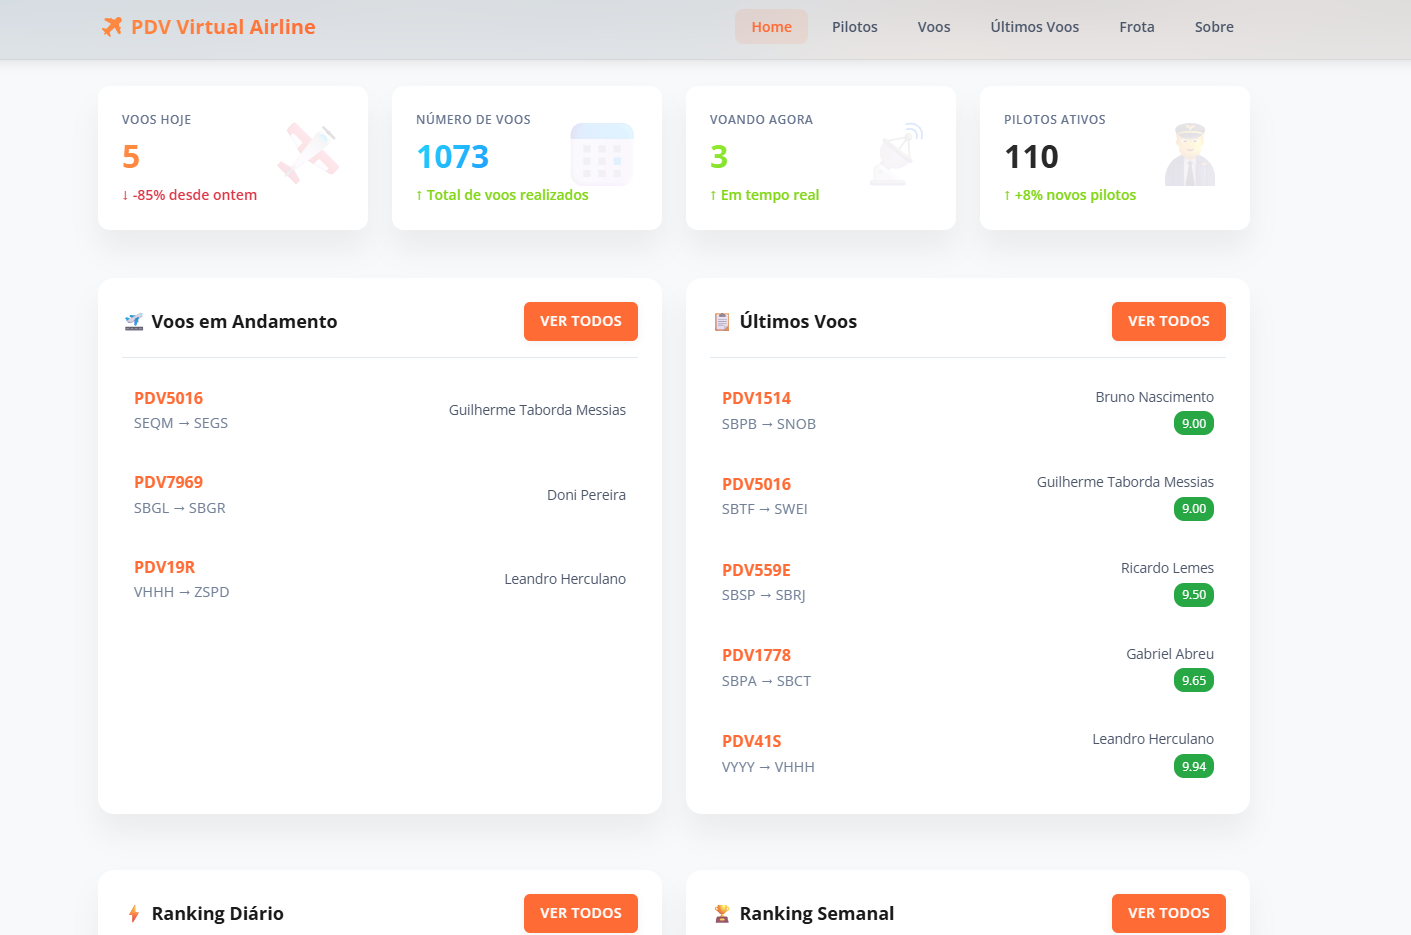
Task: Open flight PDV559E in latest flights
Action: point(756,570)
